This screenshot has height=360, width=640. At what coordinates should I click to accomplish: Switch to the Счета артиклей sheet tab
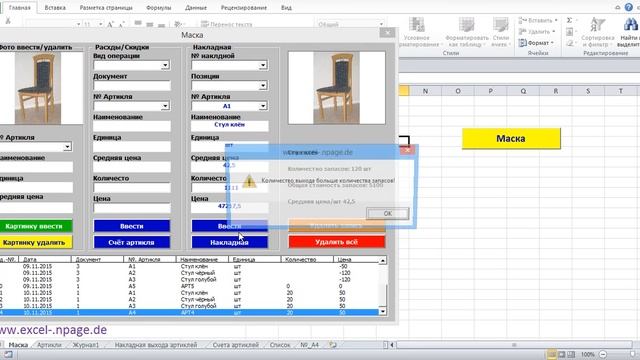pos(236,345)
